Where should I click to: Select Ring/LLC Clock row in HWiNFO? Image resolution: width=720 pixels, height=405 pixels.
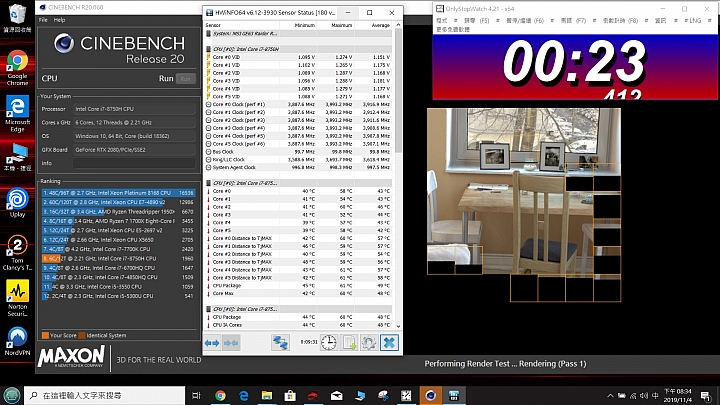tap(298, 159)
